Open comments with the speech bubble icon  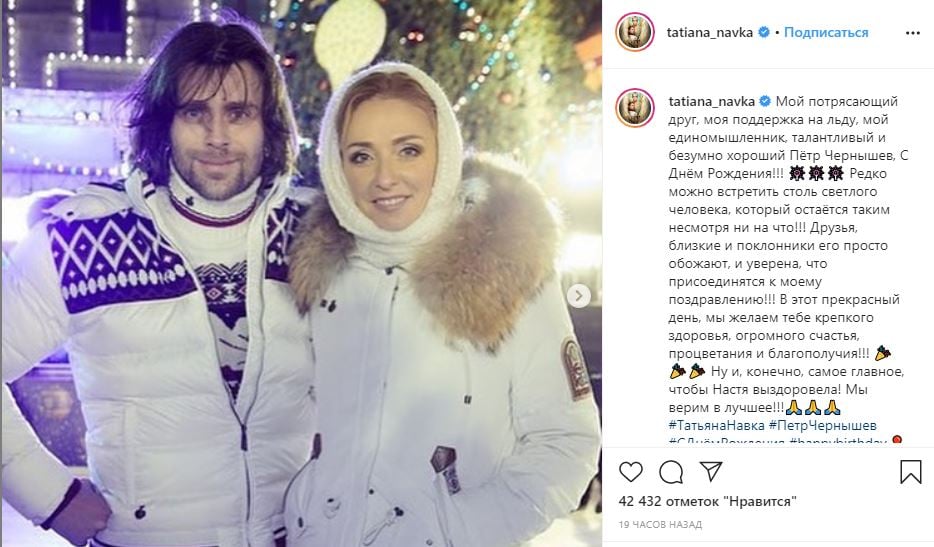[671, 472]
